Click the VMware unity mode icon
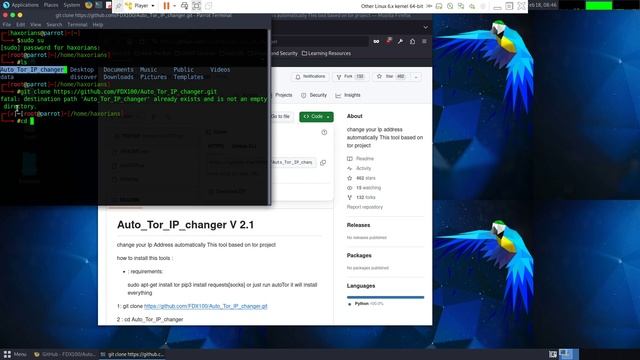The height and width of the screenshot is (360, 640). (208, 6)
